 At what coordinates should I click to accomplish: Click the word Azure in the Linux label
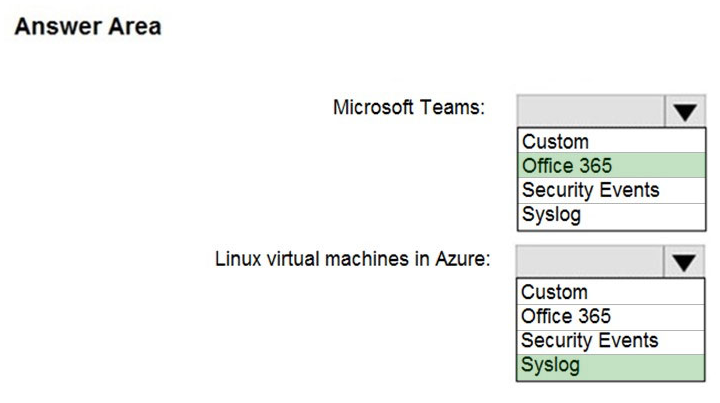(463, 259)
